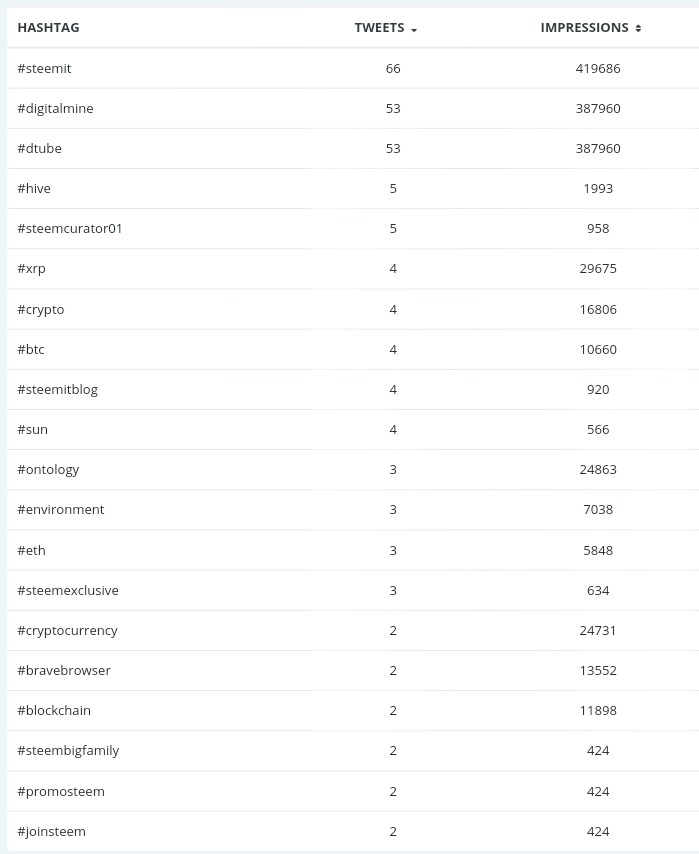The height and width of the screenshot is (854, 699).
Task: Click the IMPRESSIONS column header text
Action: pyautogui.click(x=585, y=28)
